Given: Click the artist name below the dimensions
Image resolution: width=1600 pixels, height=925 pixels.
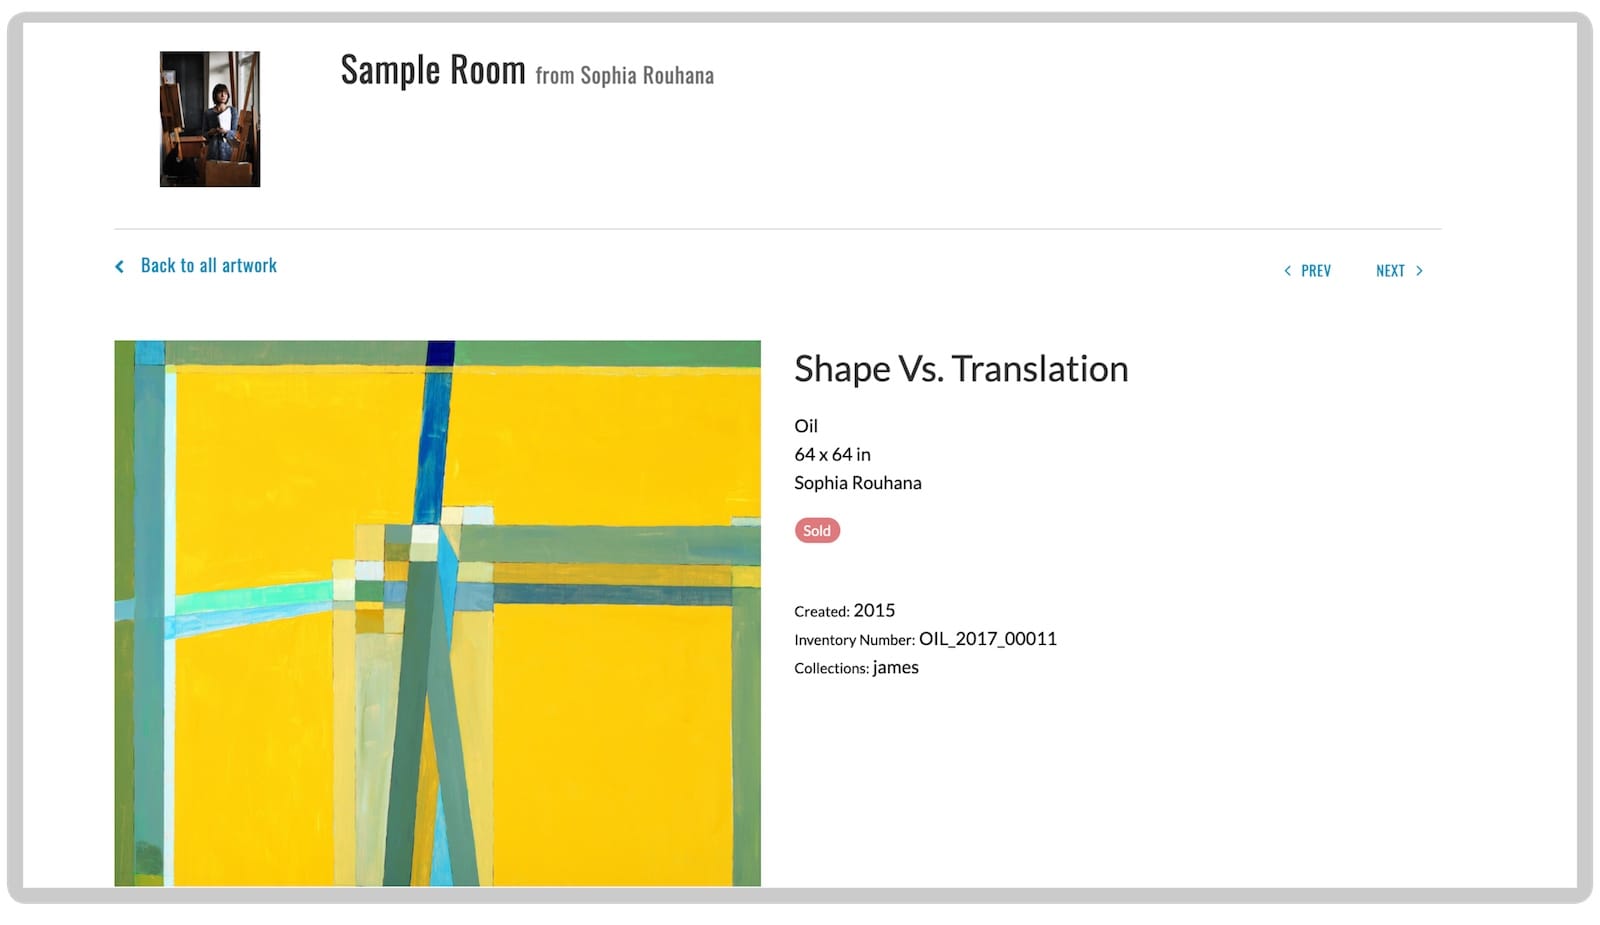Looking at the screenshot, I should (x=857, y=483).
